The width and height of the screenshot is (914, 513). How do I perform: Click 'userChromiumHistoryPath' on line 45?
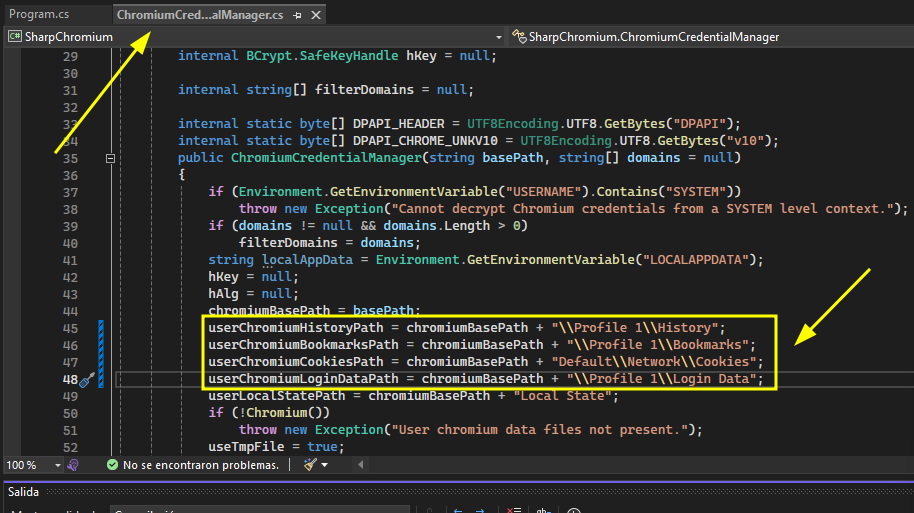[296, 328]
